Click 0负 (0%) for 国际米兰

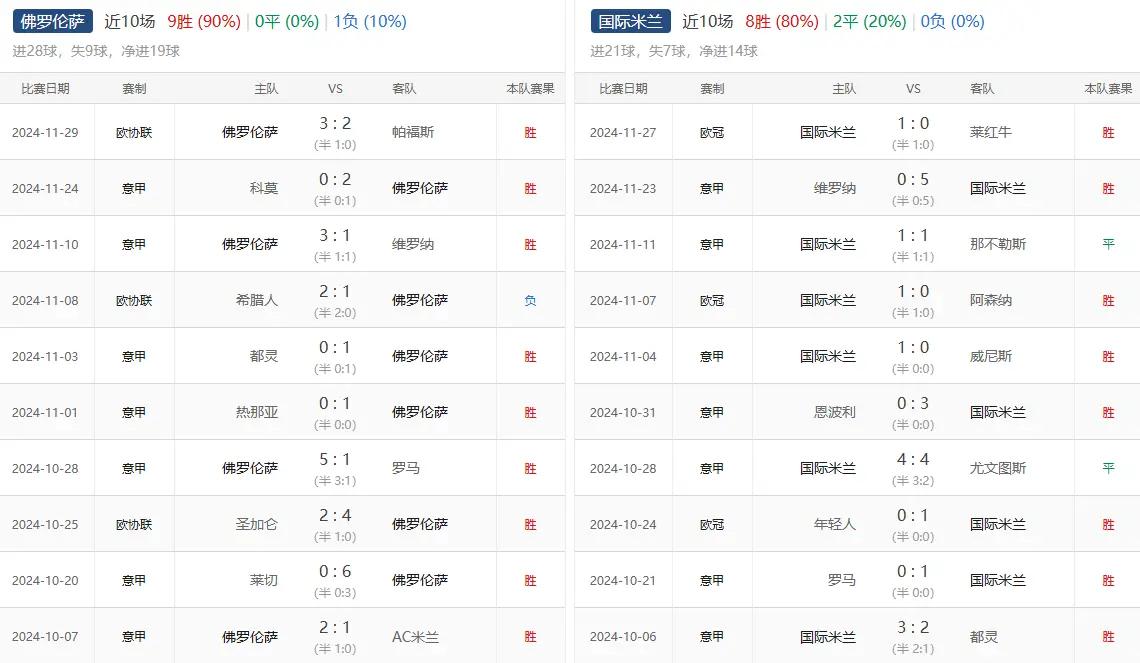coord(952,22)
